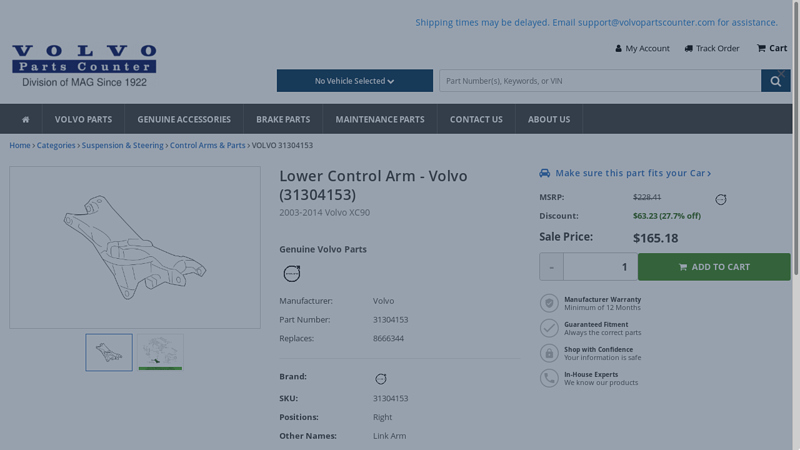Click the Volvo brand logo in Brand row
Image resolution: width=800 pixels, height=450 pixels.
coord(381,379)
